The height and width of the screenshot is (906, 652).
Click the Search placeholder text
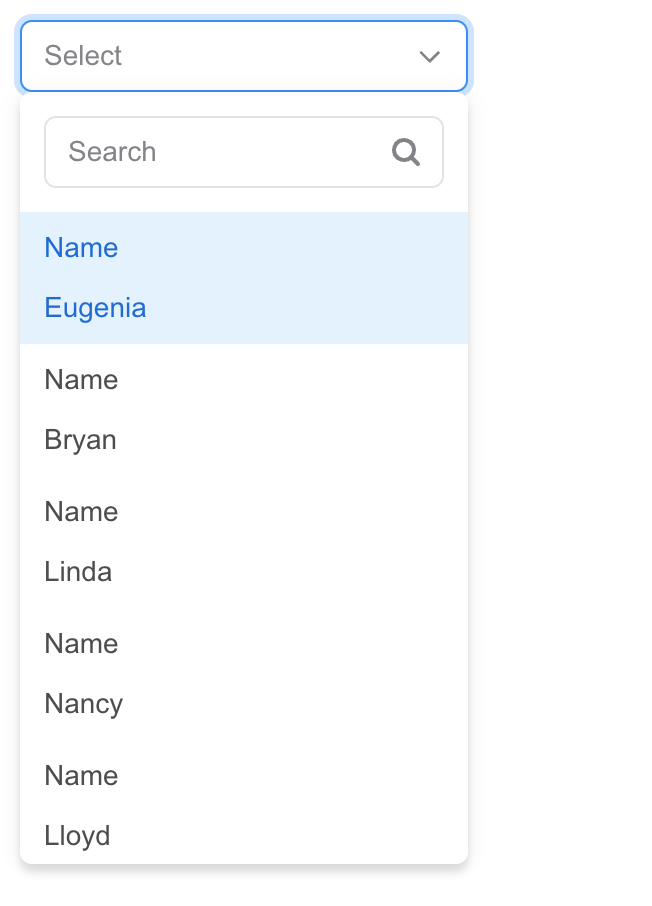coord(112,152)
